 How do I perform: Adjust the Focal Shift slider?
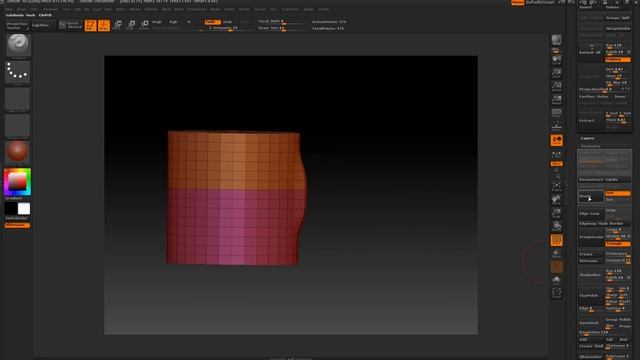[x=282, y=22]
